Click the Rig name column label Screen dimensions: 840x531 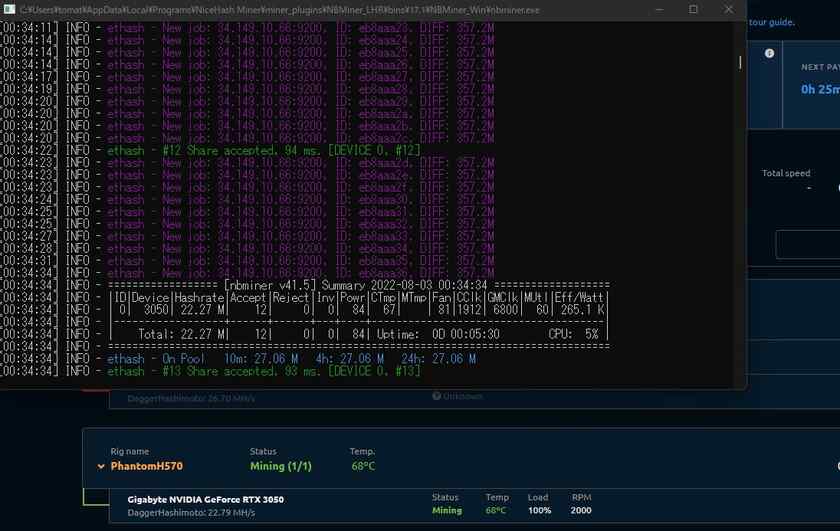point(130,451)
